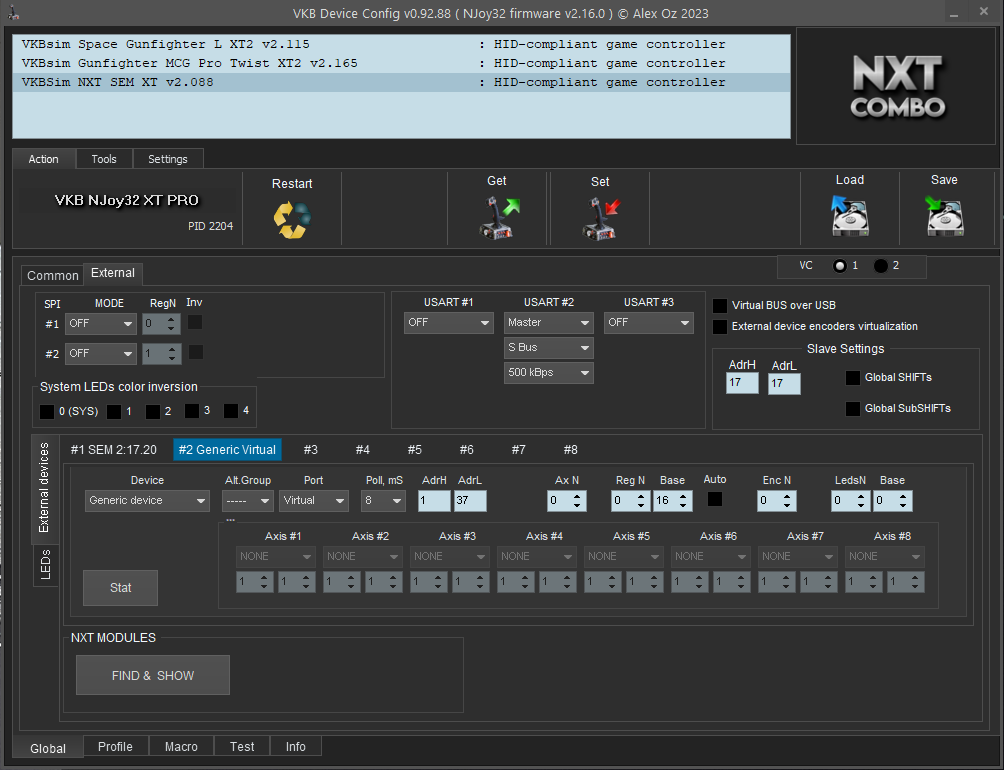Toggle SPI #2 Inv checkbox
Viewport: 1004px width, 770px height.
(x=195, y=352)
